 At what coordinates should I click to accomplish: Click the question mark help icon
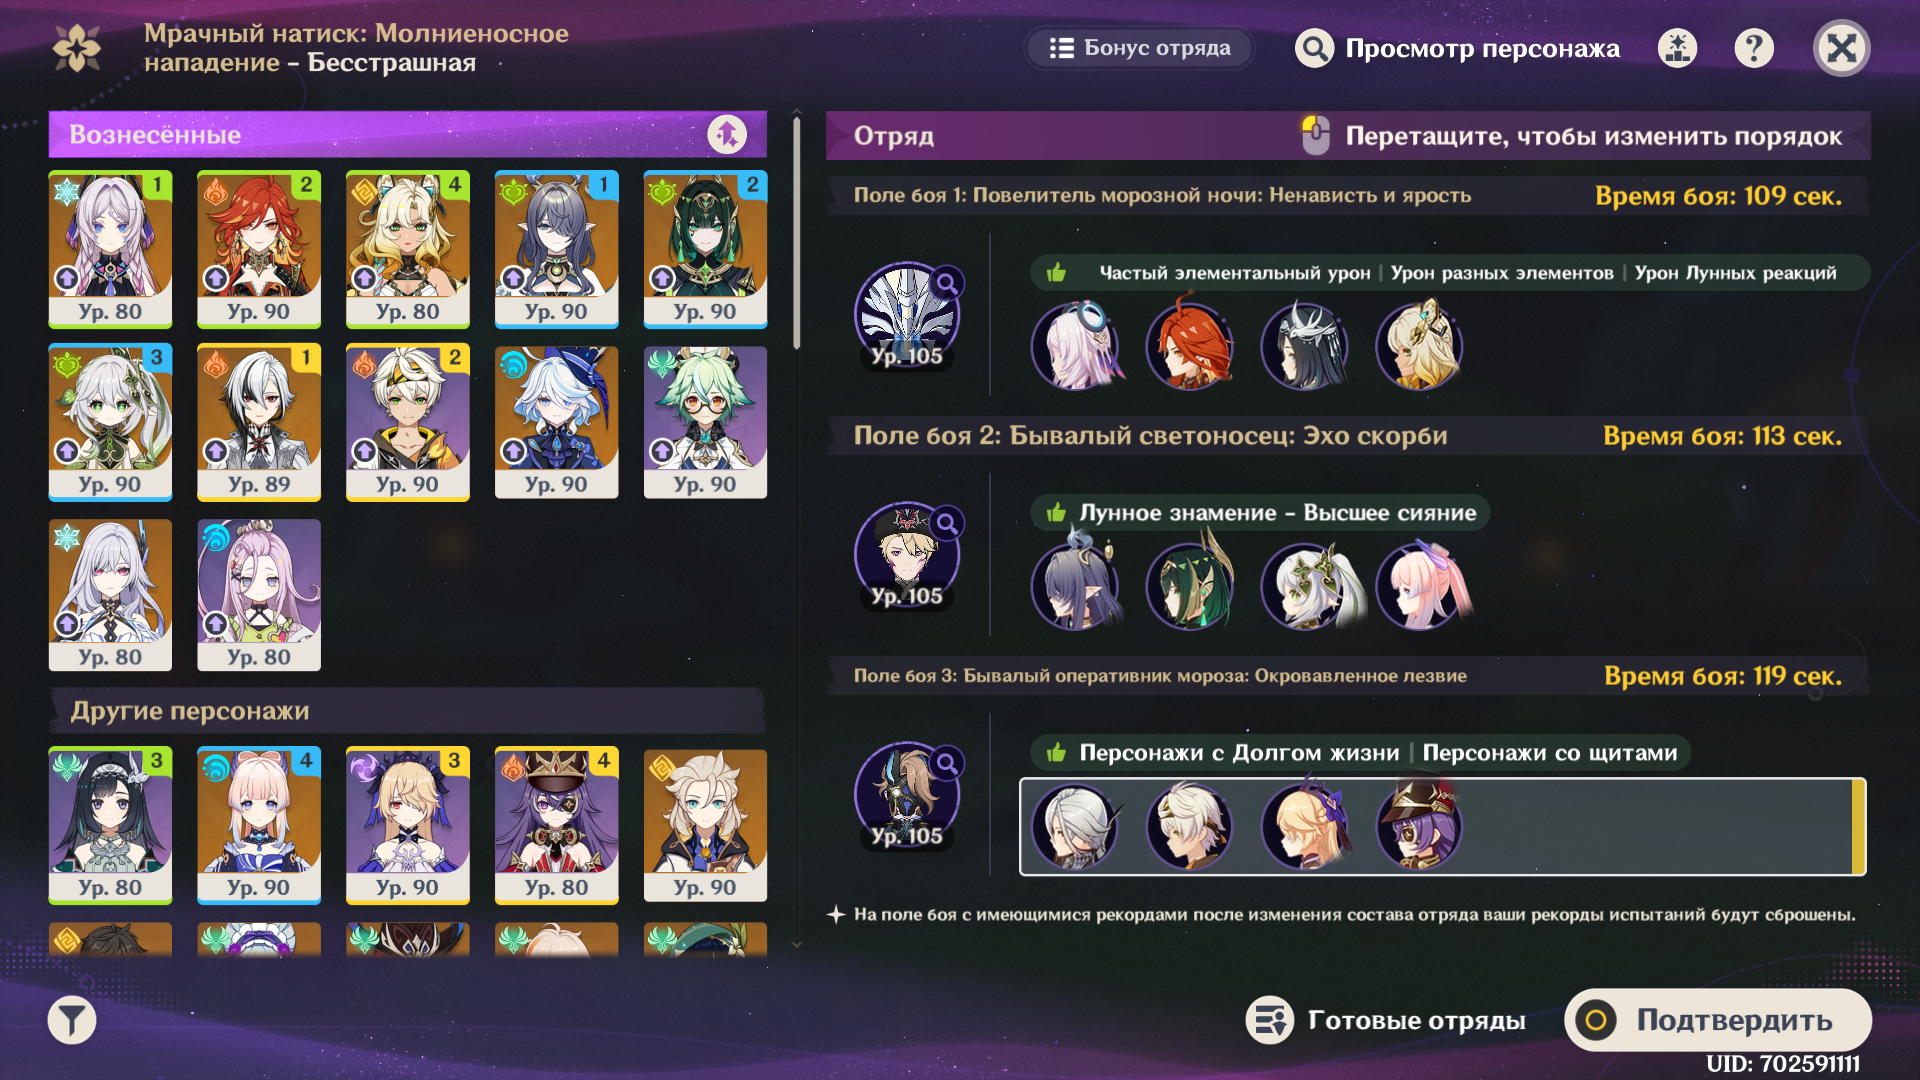1754,48
